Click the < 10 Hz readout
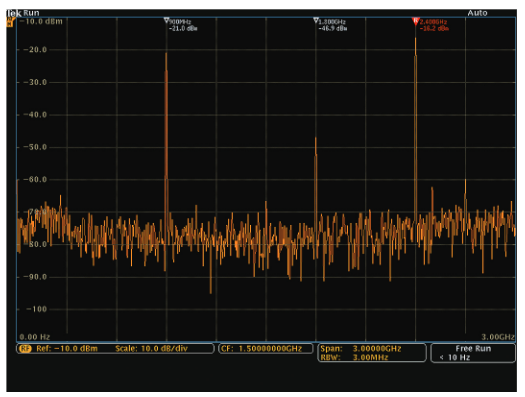 455,358
